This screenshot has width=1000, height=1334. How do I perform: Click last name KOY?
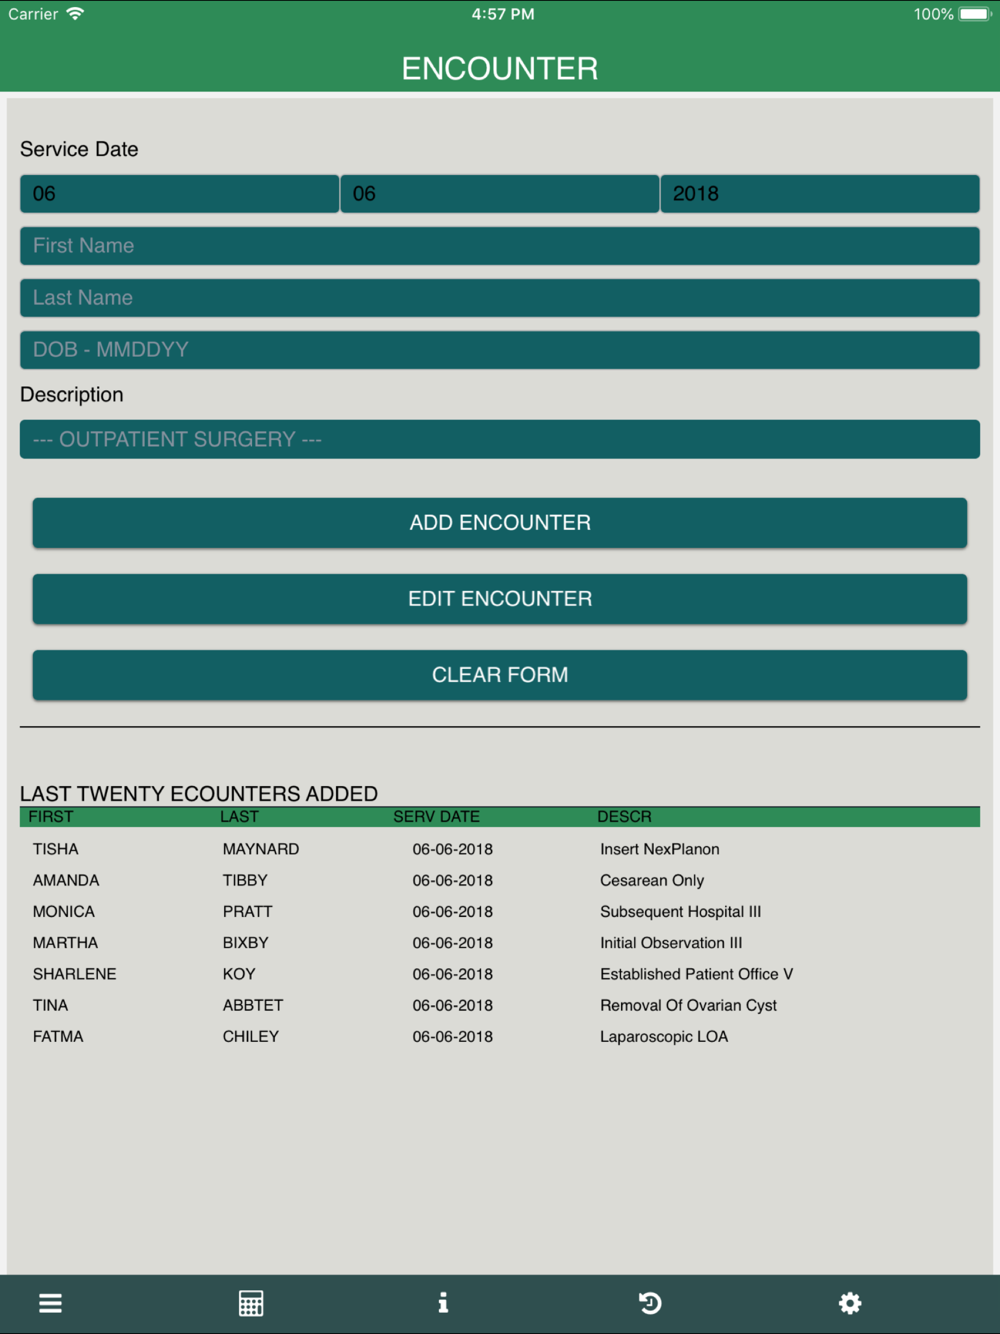point(239,974)
